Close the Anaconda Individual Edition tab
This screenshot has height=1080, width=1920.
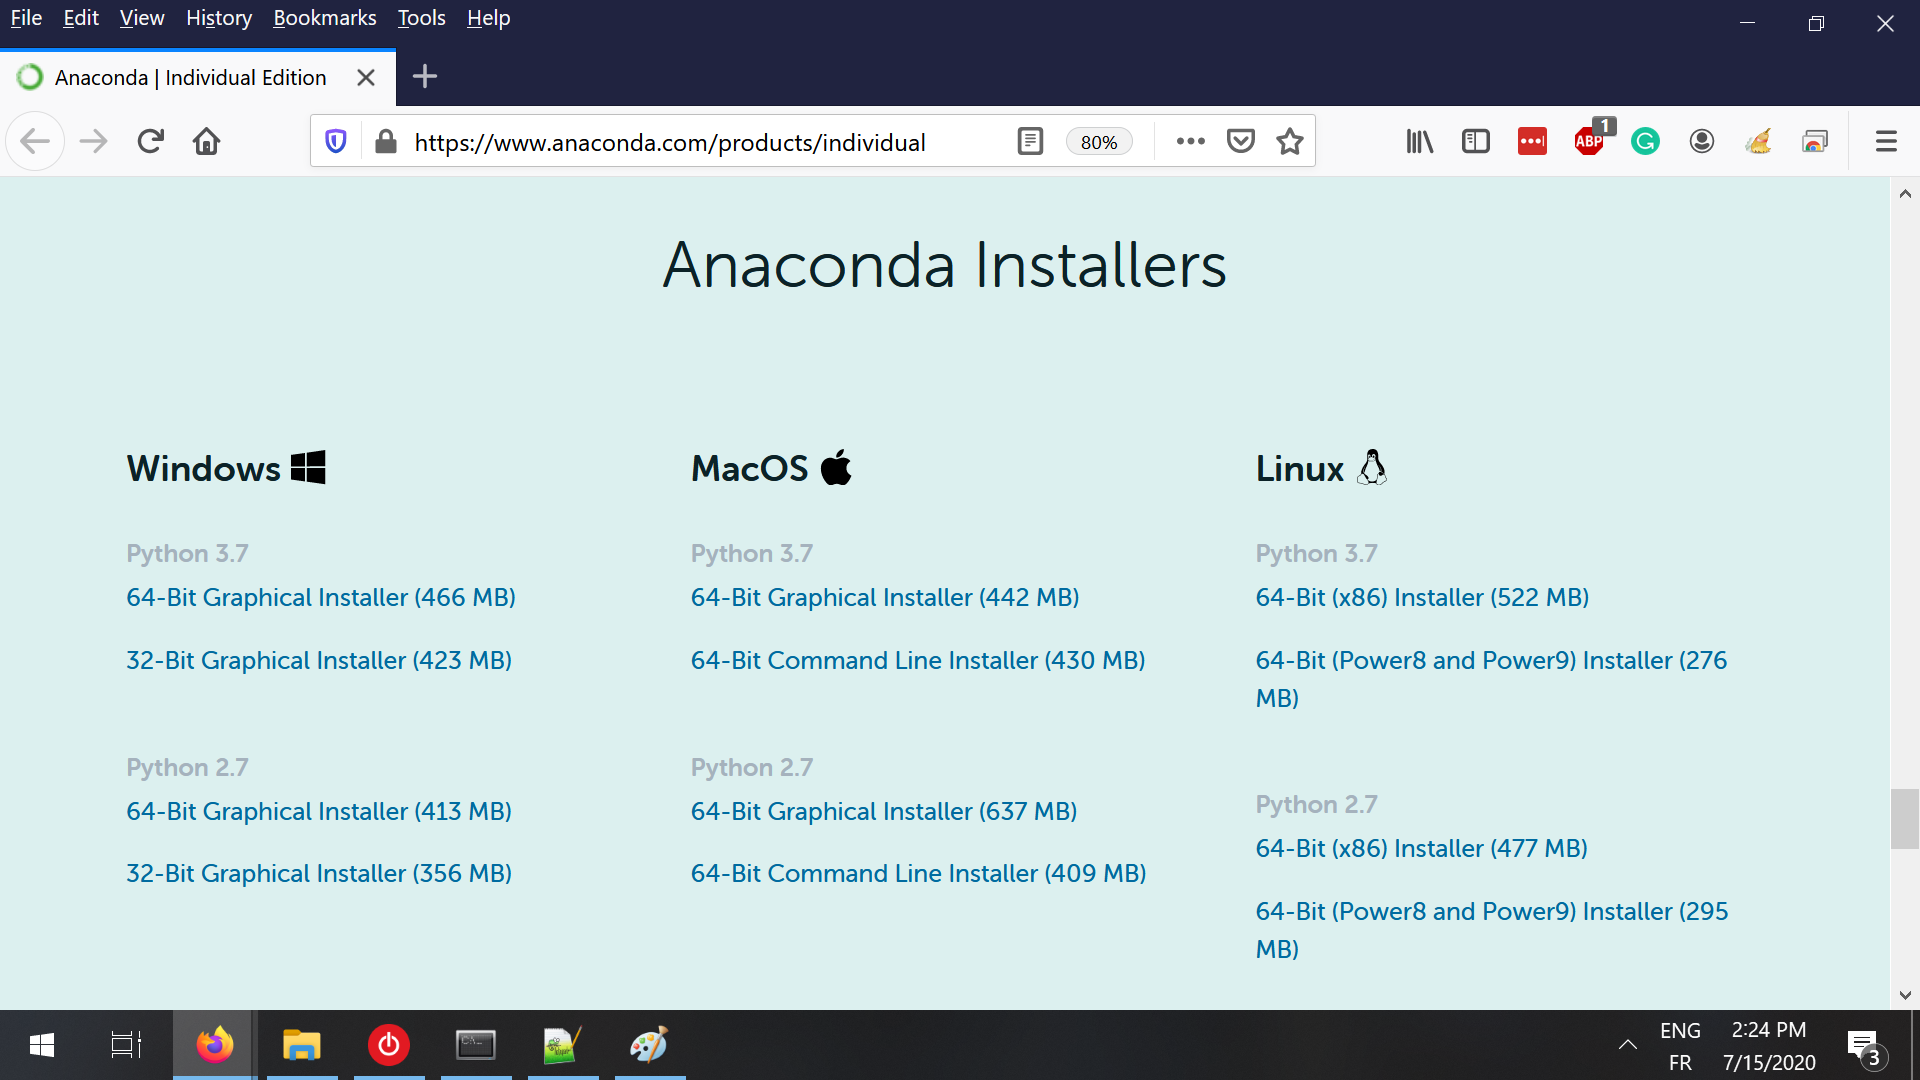click(366, 77)
